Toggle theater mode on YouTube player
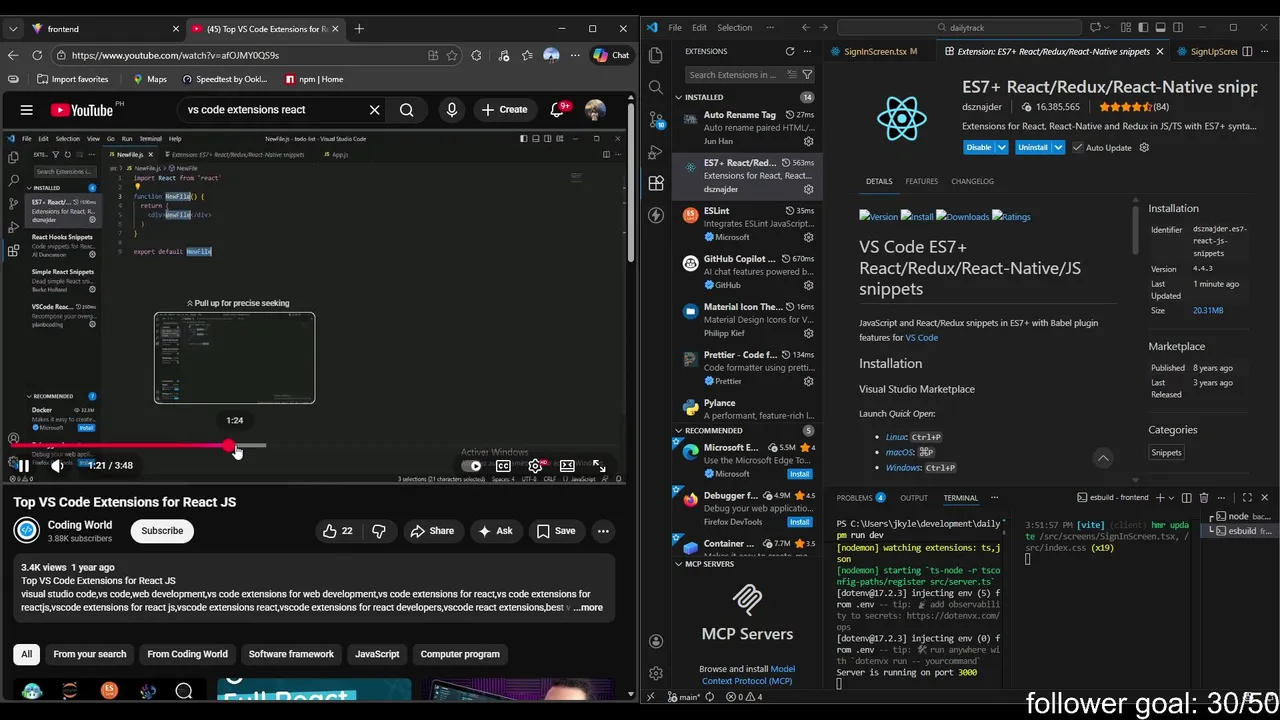 [x=567, y=465]
